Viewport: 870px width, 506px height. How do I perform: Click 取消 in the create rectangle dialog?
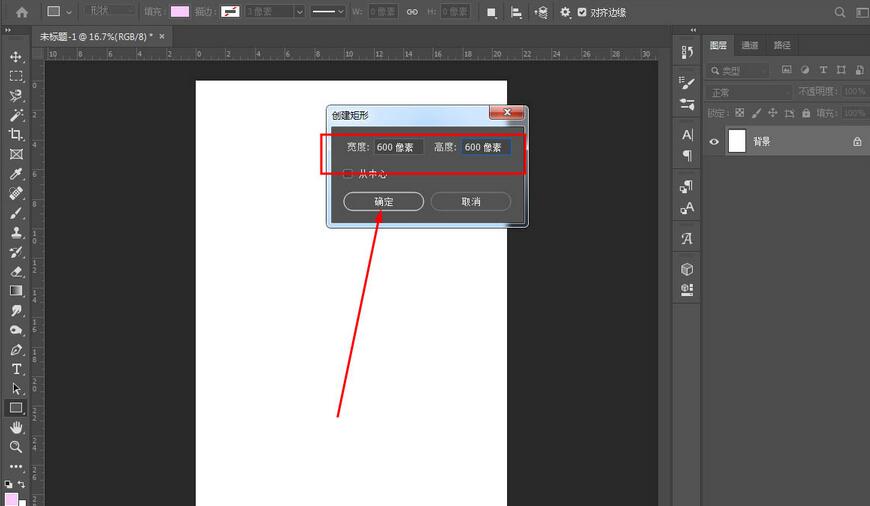(471, 201)
